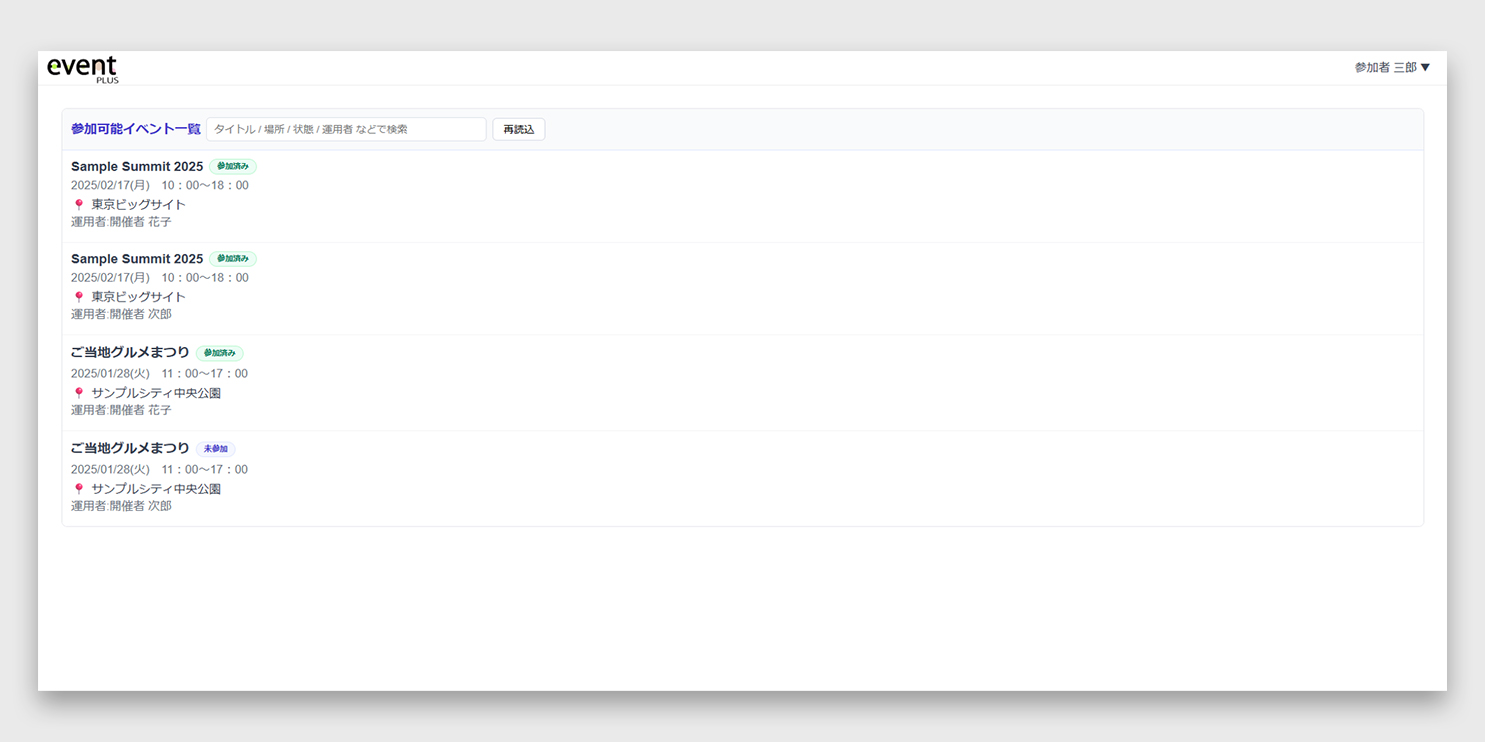Click 参加済み badge beside ご当地グルメまつり
Image resolution: width=1485 pixels, height=742 pixels.
pyautogui.click(x=220, y=353)
